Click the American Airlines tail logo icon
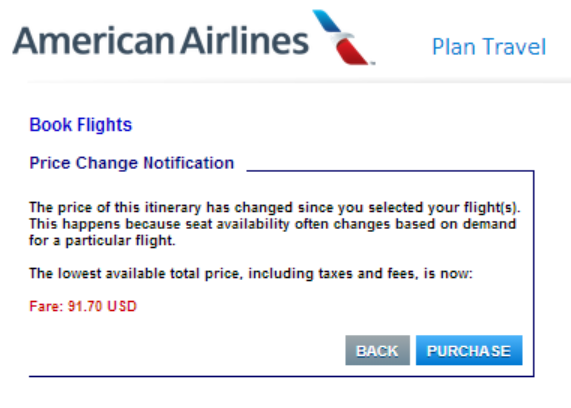Screen dimensions: 571x408 click(x=342, y=37)
